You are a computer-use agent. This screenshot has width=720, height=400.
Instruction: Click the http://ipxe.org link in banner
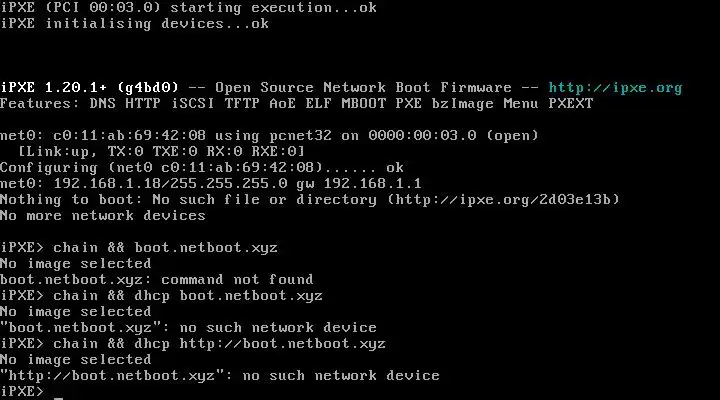point(615,87)
